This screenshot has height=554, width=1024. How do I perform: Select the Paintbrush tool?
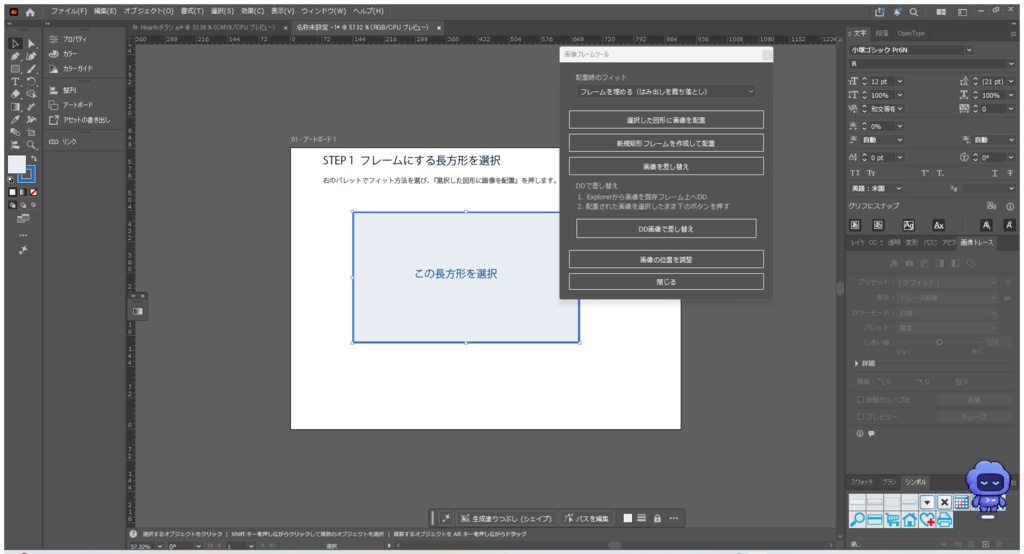[x=31, y=69]
